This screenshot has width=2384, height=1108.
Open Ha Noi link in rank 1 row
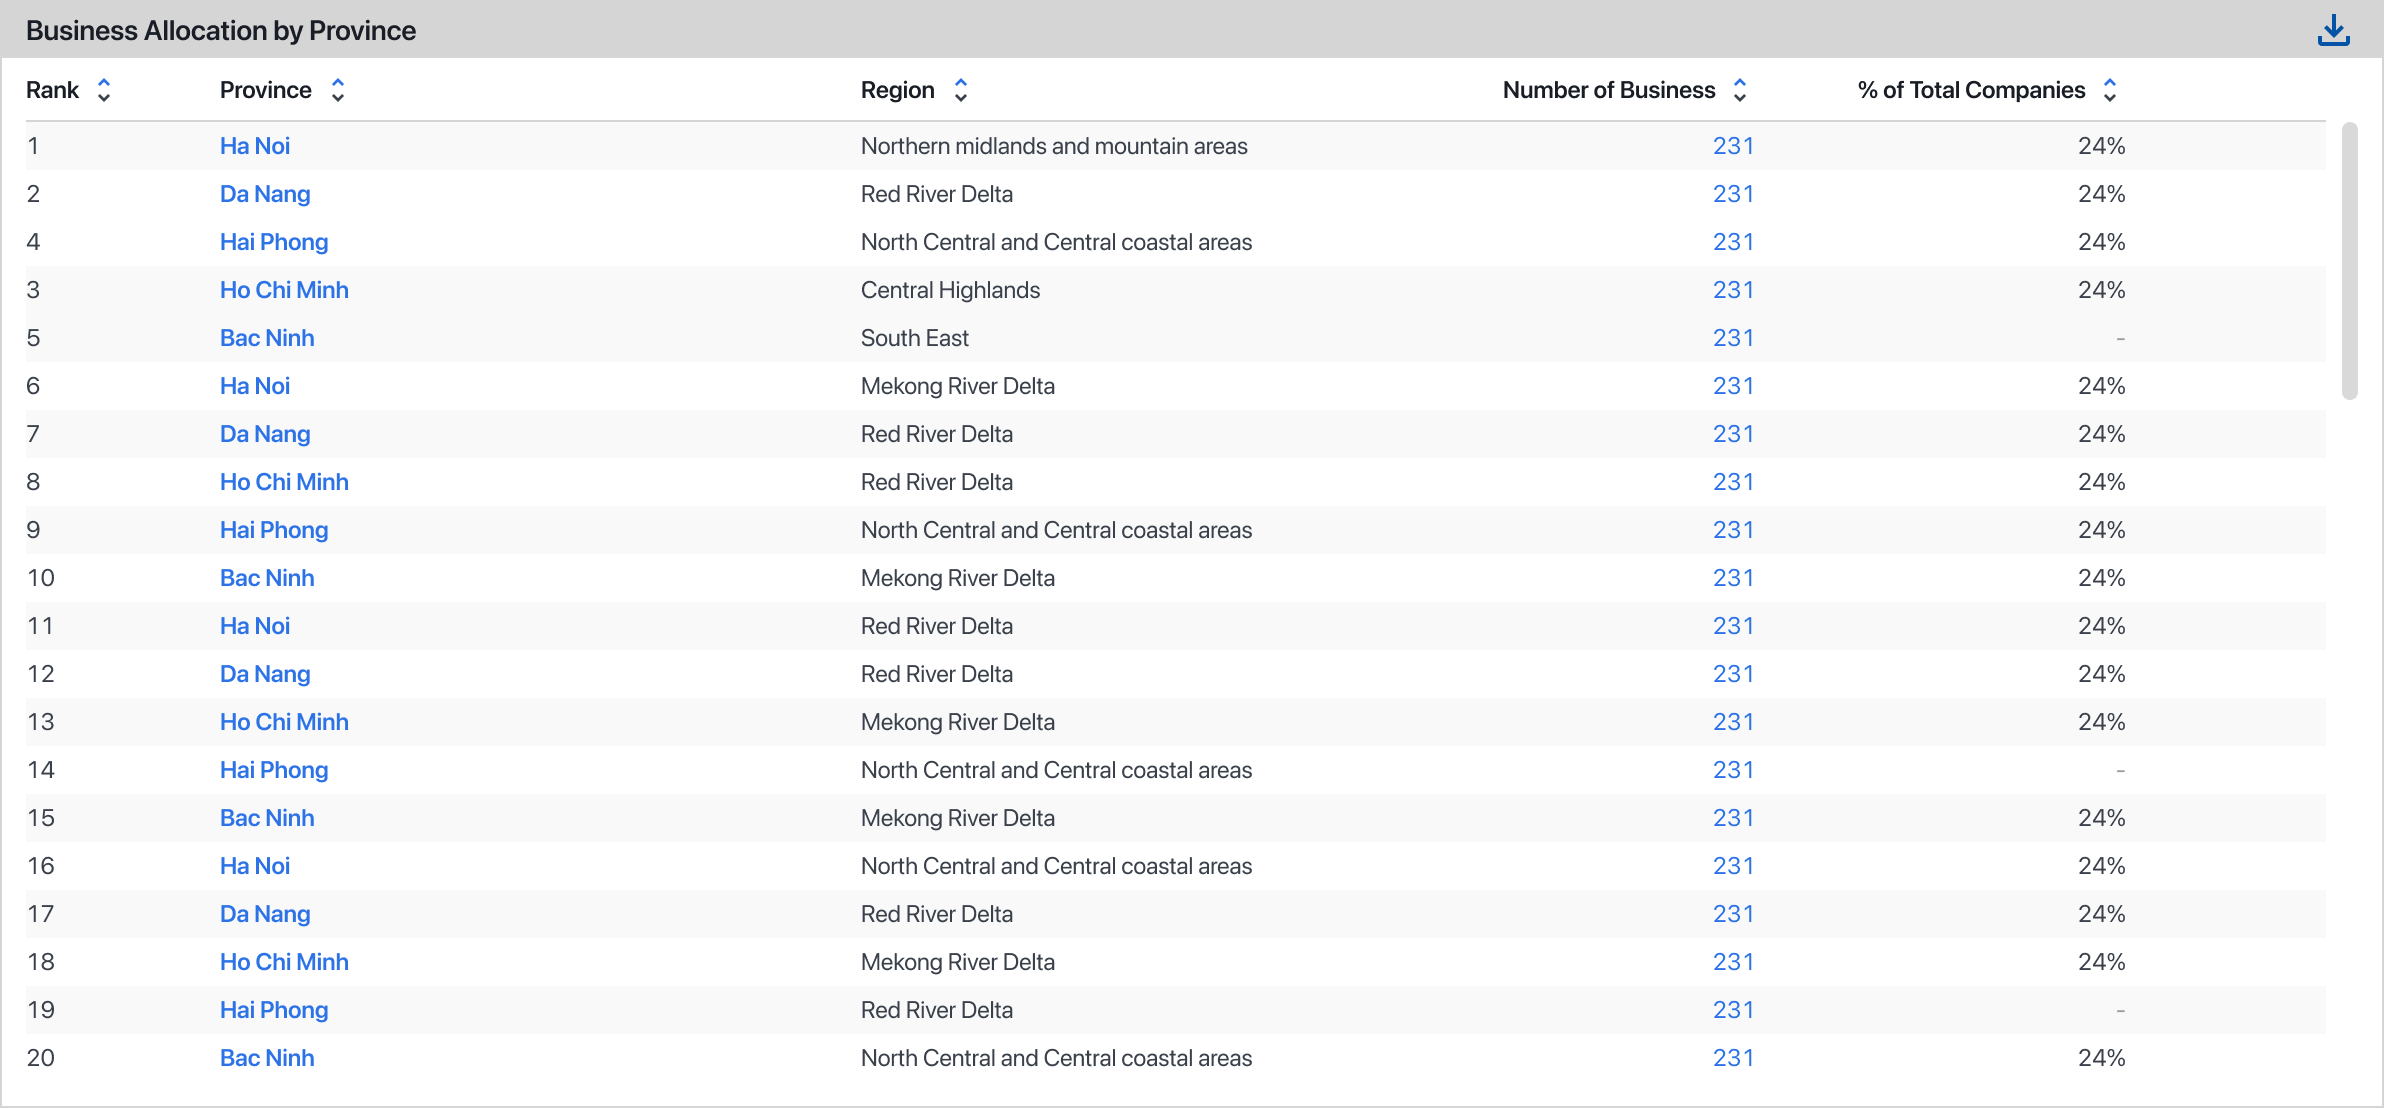pyautogui.click(x=255, y=146)
